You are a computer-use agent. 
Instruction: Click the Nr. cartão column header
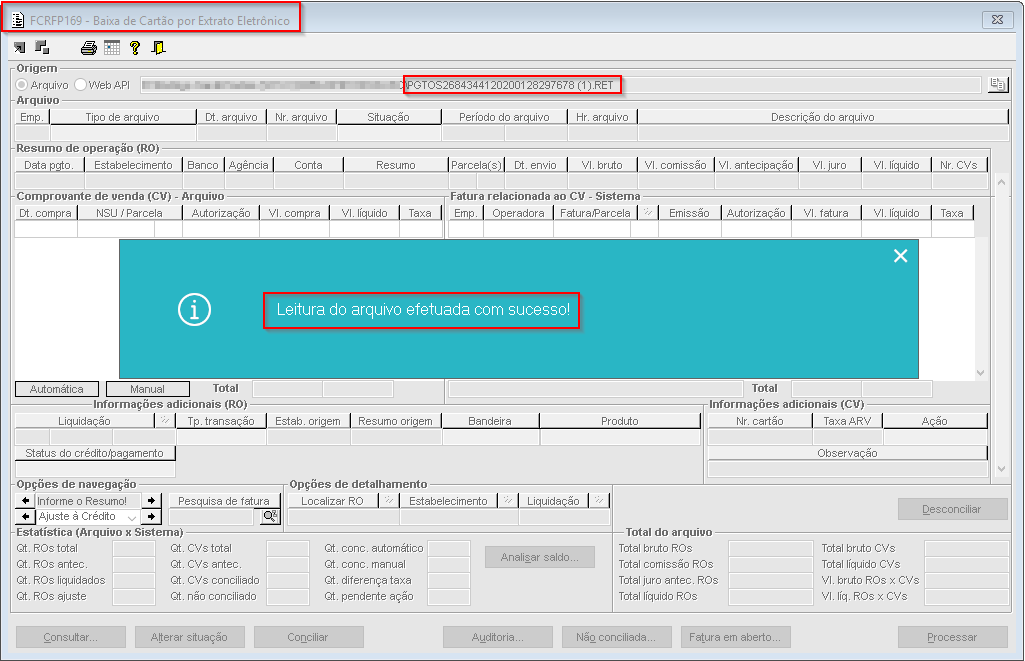point(760,421)
